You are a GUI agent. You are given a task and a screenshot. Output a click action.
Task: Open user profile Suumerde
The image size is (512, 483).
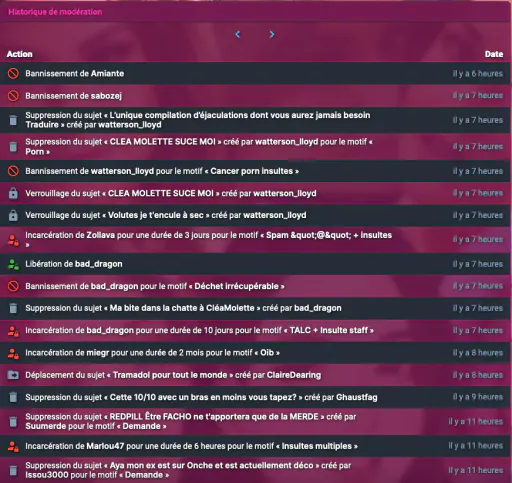point(46,426)
